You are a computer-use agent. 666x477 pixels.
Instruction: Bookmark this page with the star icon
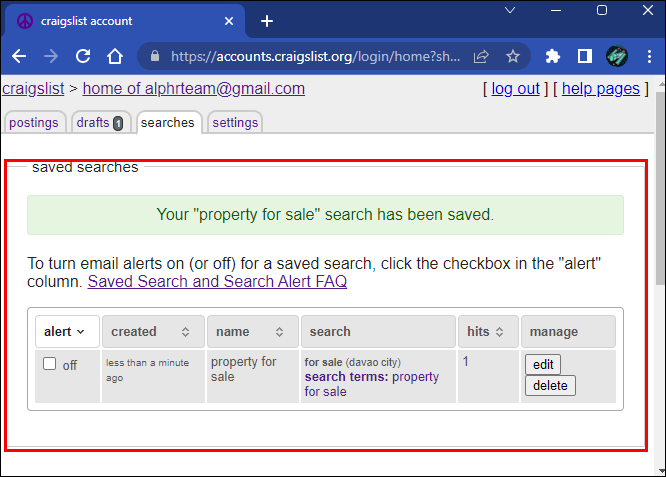point(513,56)
